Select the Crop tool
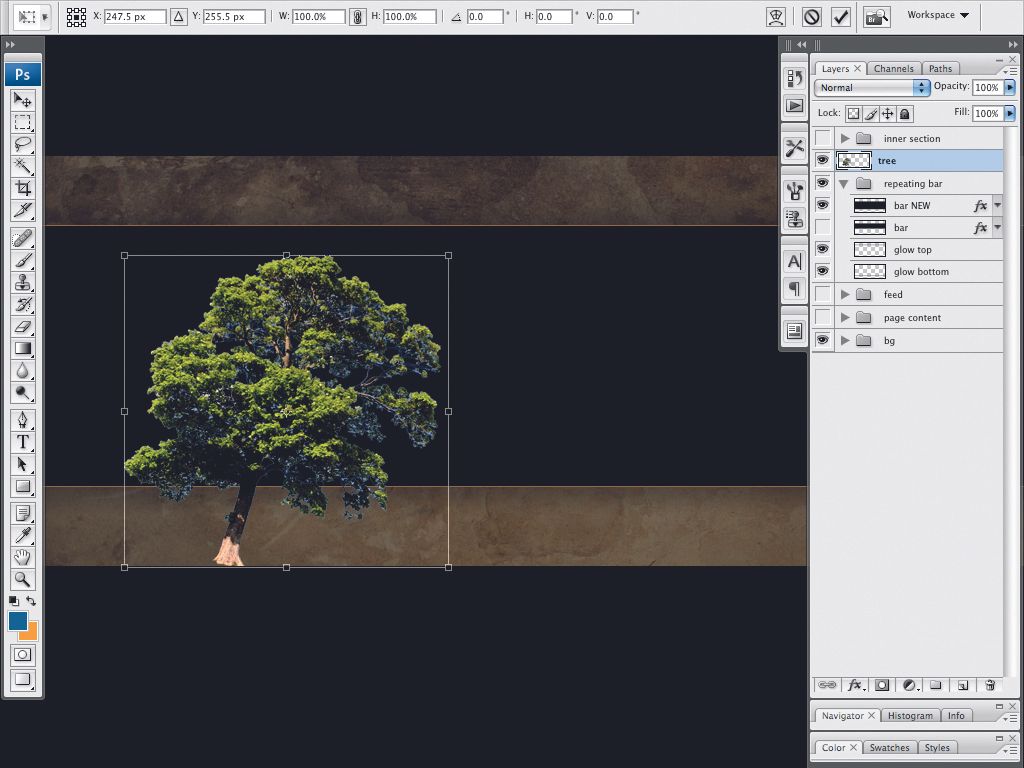 [22, 189]
